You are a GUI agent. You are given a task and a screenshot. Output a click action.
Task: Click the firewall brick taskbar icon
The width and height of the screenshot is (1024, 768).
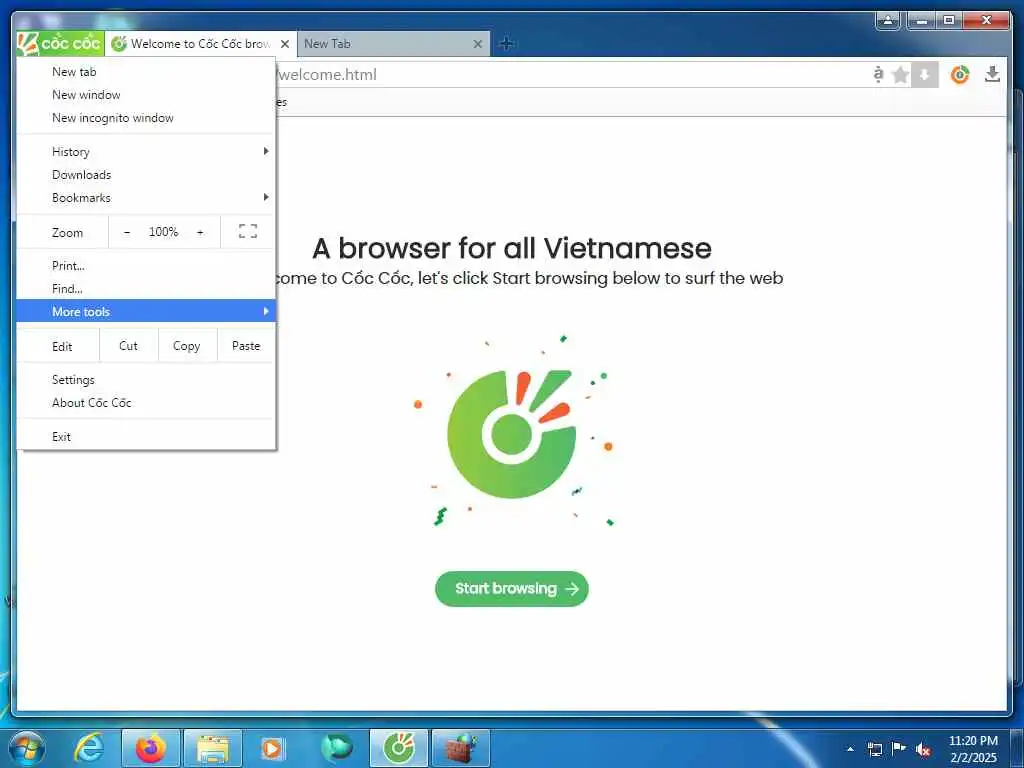tap(461, 748)
